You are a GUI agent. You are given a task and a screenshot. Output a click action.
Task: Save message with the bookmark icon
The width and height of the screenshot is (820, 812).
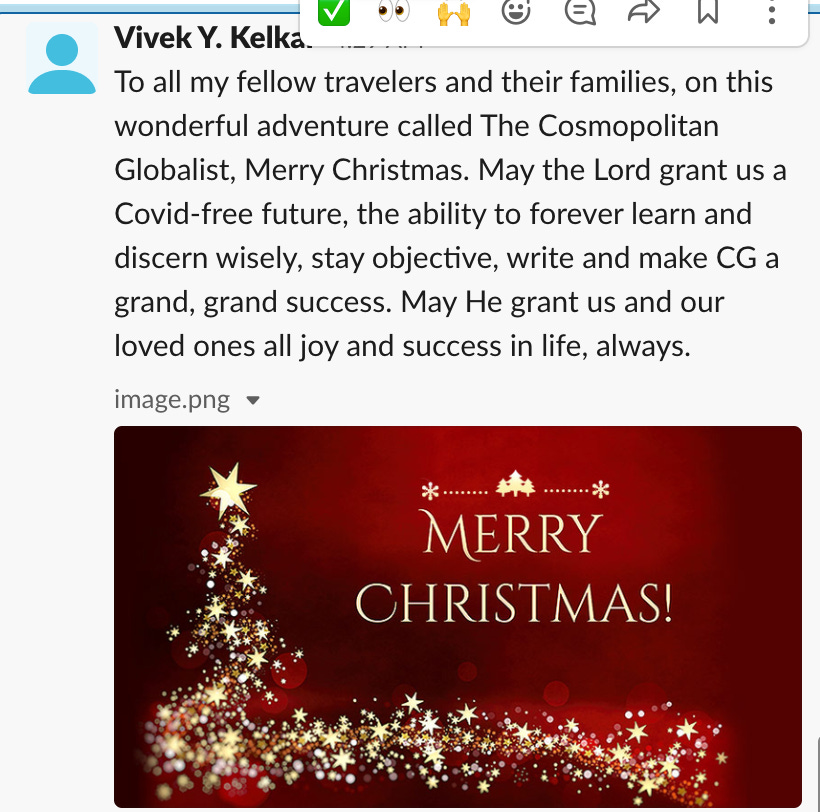point(708,12)
